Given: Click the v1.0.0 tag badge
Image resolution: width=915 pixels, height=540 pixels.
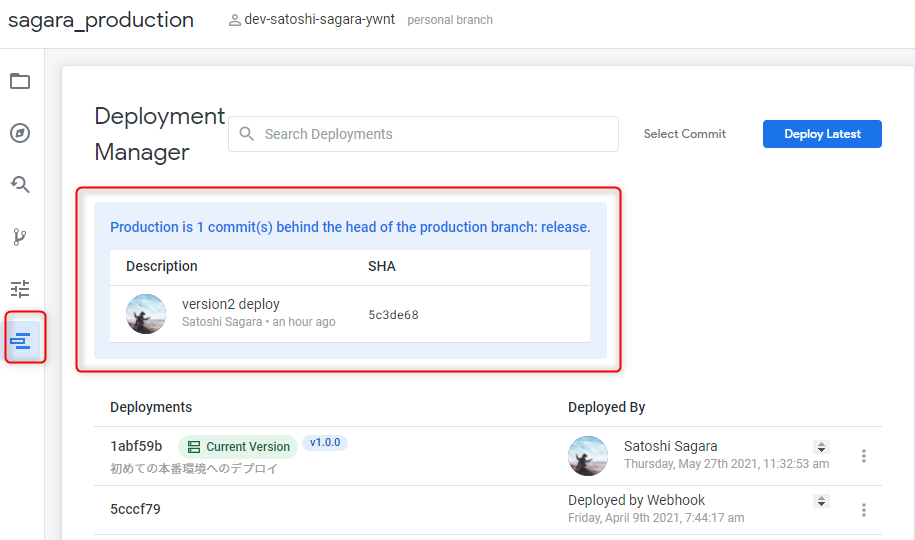Looking at the screenshot, I should [x=325, y=443].
